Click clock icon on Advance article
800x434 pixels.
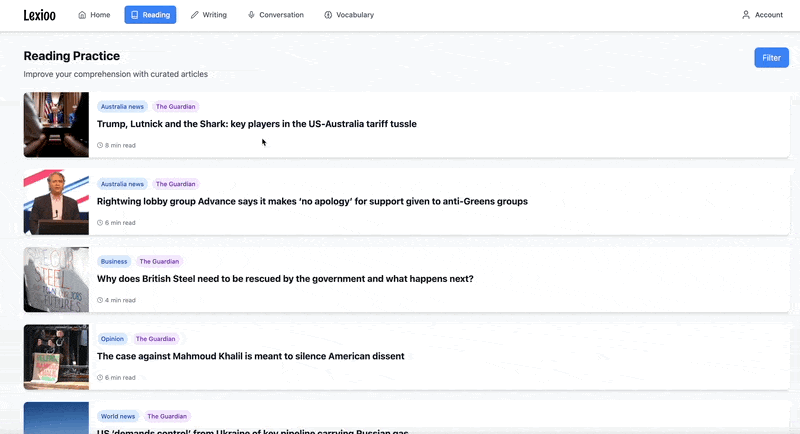pyautogui.click(x=100, y=223)
